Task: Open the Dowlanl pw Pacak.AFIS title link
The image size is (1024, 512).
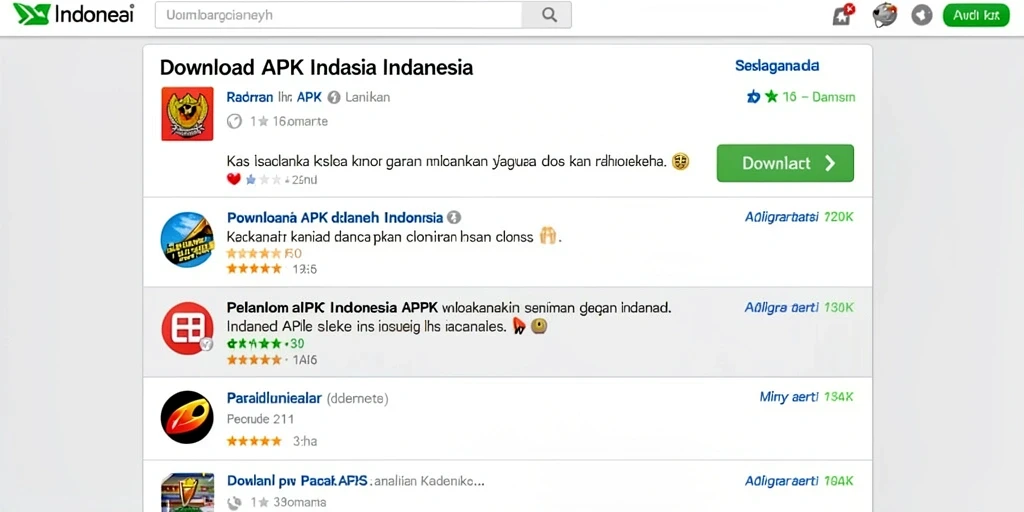Action: coord(297,481)
